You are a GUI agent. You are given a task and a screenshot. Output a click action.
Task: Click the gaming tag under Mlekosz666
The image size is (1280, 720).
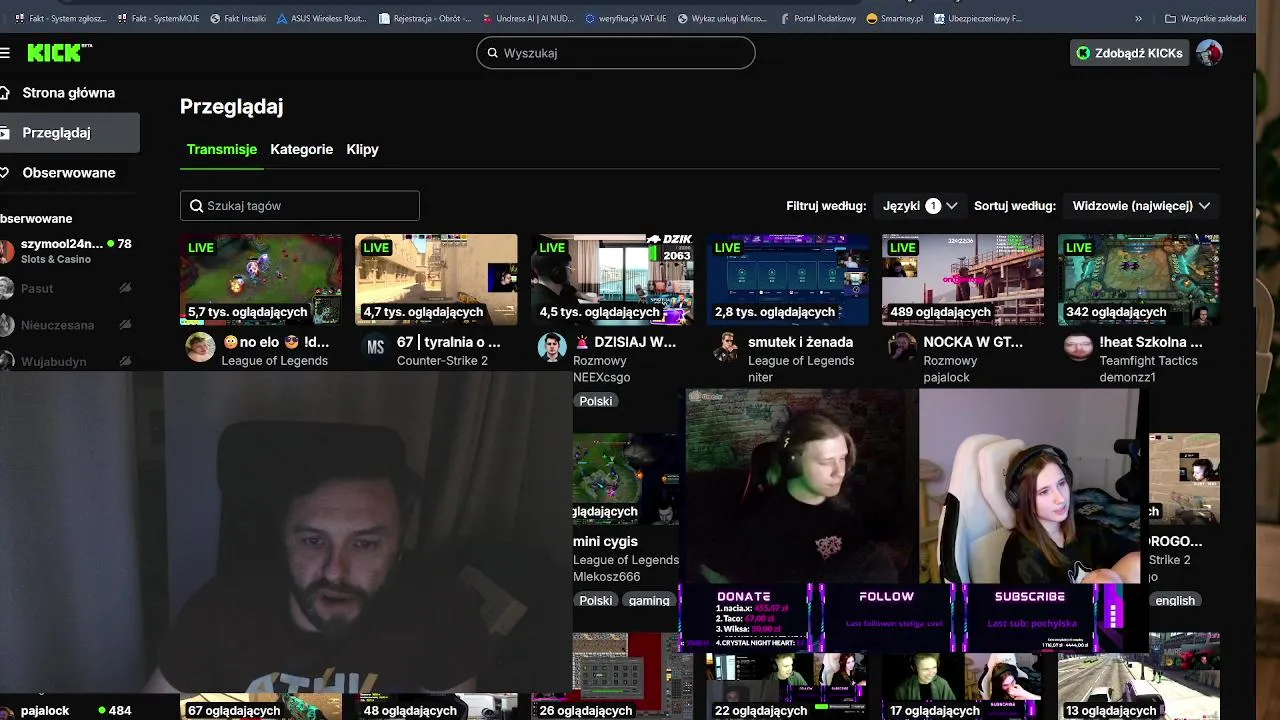tap(649, 601)
